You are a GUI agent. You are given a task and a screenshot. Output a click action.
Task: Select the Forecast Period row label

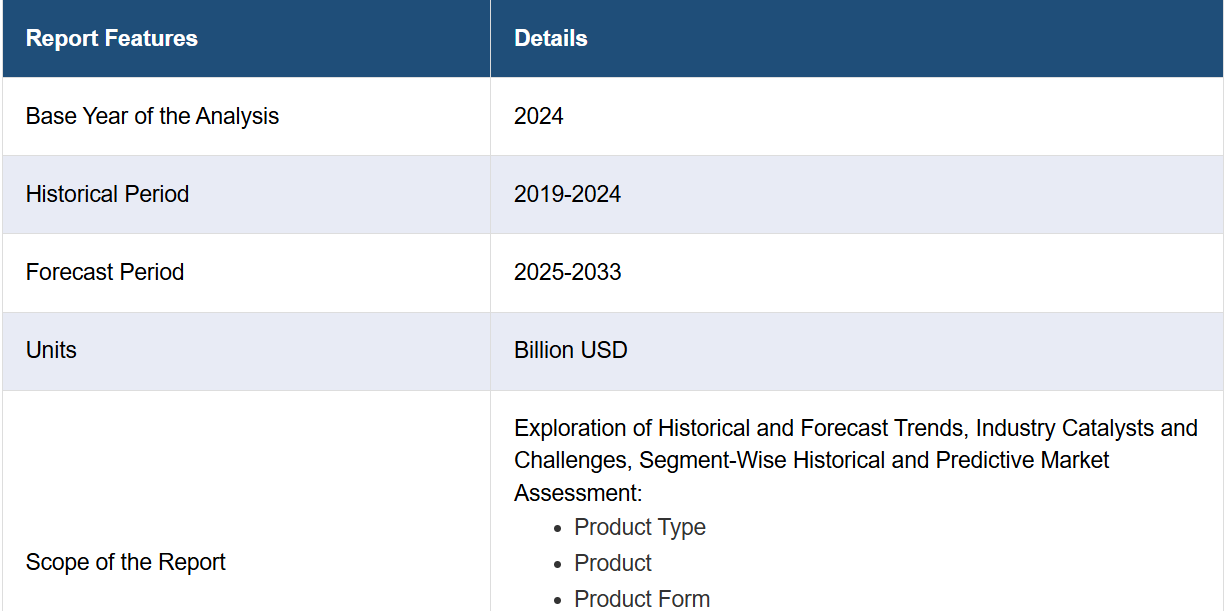click(105, 272)
